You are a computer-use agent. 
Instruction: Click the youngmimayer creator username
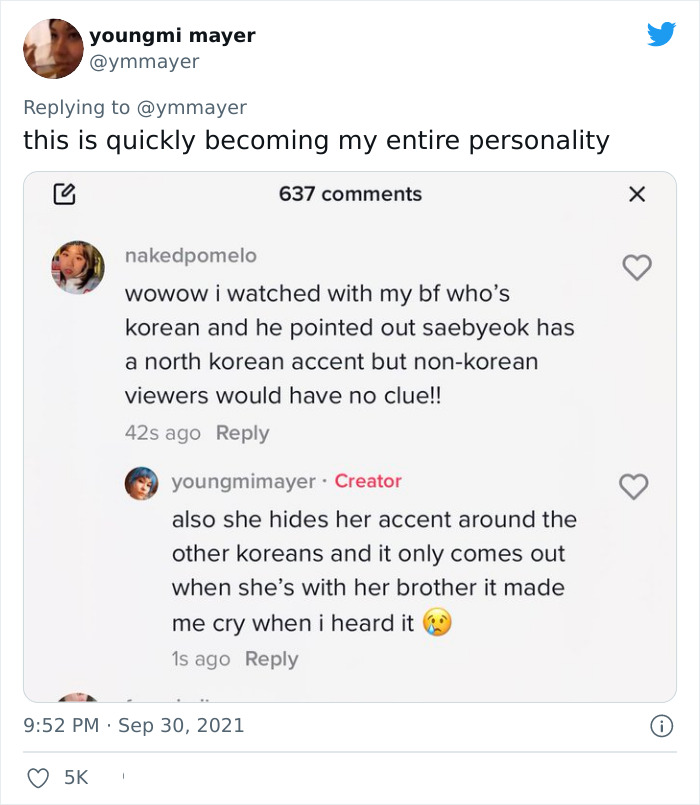pyautogui.click(x=243, y=481)
